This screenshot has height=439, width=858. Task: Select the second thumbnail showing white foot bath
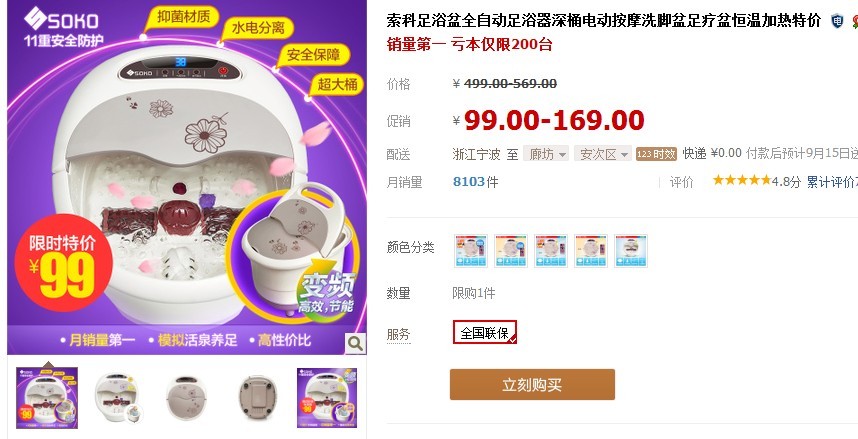(x=117, y=397)
